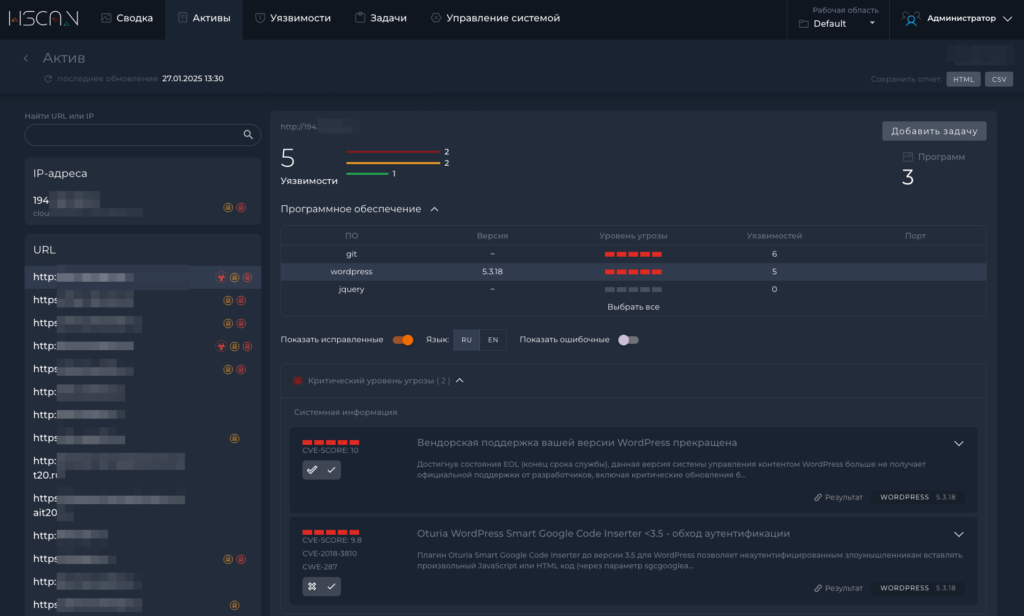Expand the Вендорская поддержка WordPress card
Viewport: 1024px width, 616px height.
pos(959,444)
